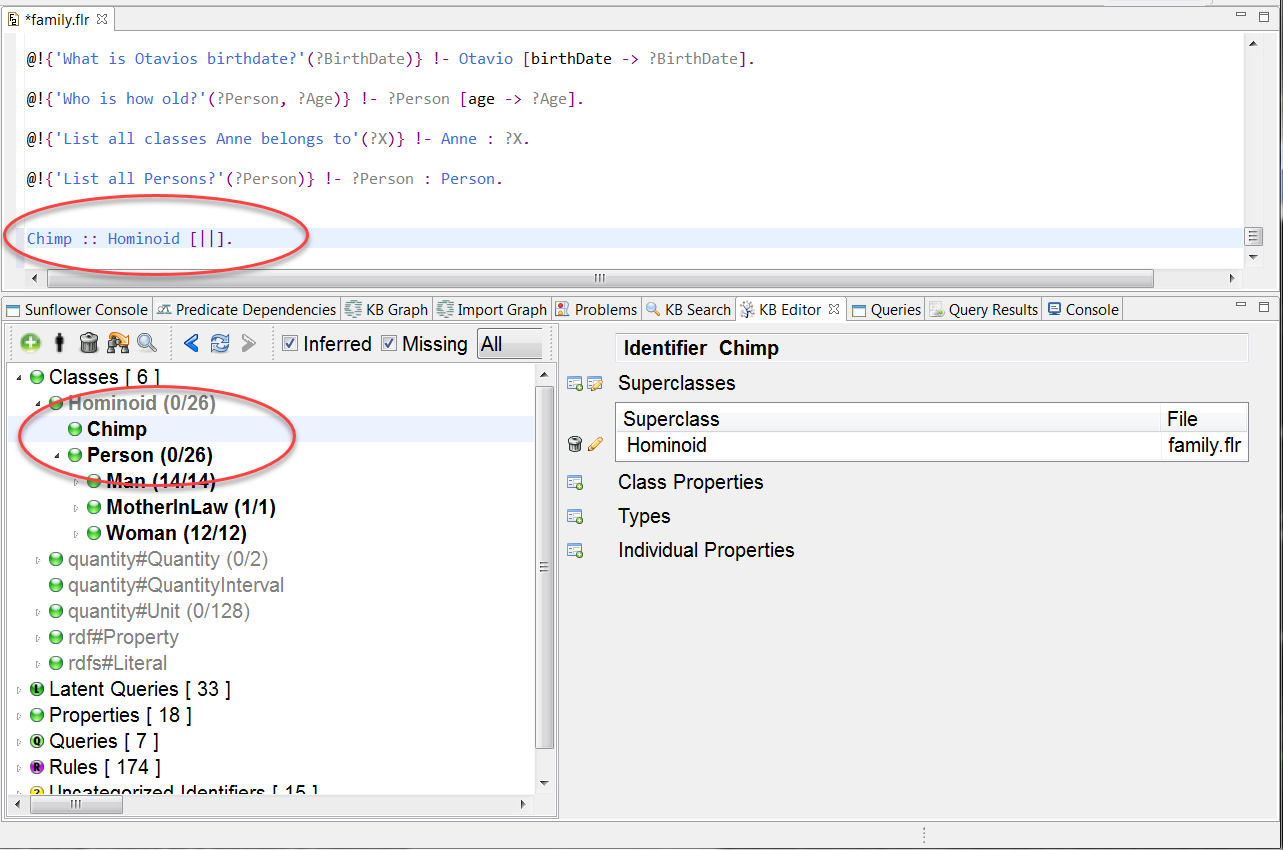Switch to the Problems tab
Screen dimensions: 1283x850
pyautogui.click(x=596, y=309)
